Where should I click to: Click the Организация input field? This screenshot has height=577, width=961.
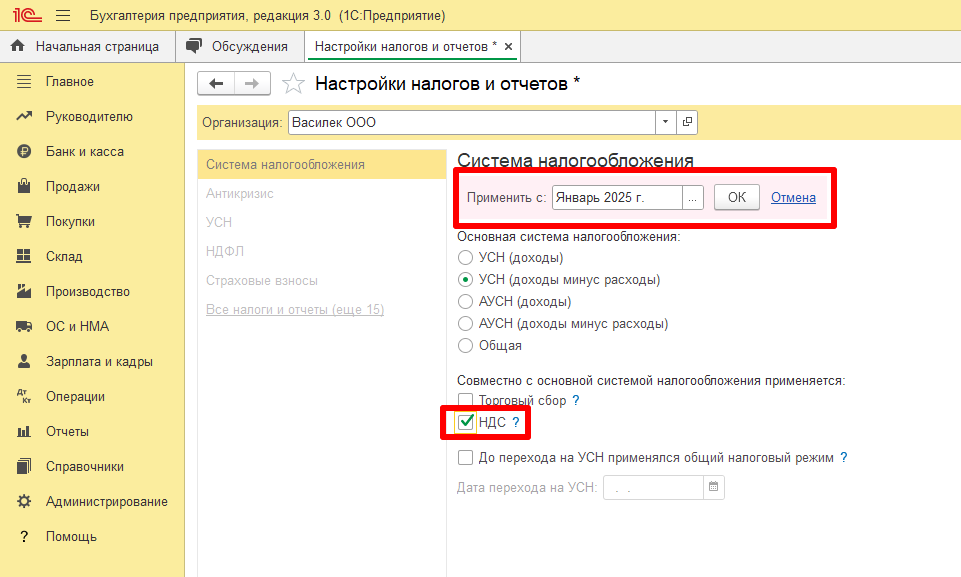(472, 122)
